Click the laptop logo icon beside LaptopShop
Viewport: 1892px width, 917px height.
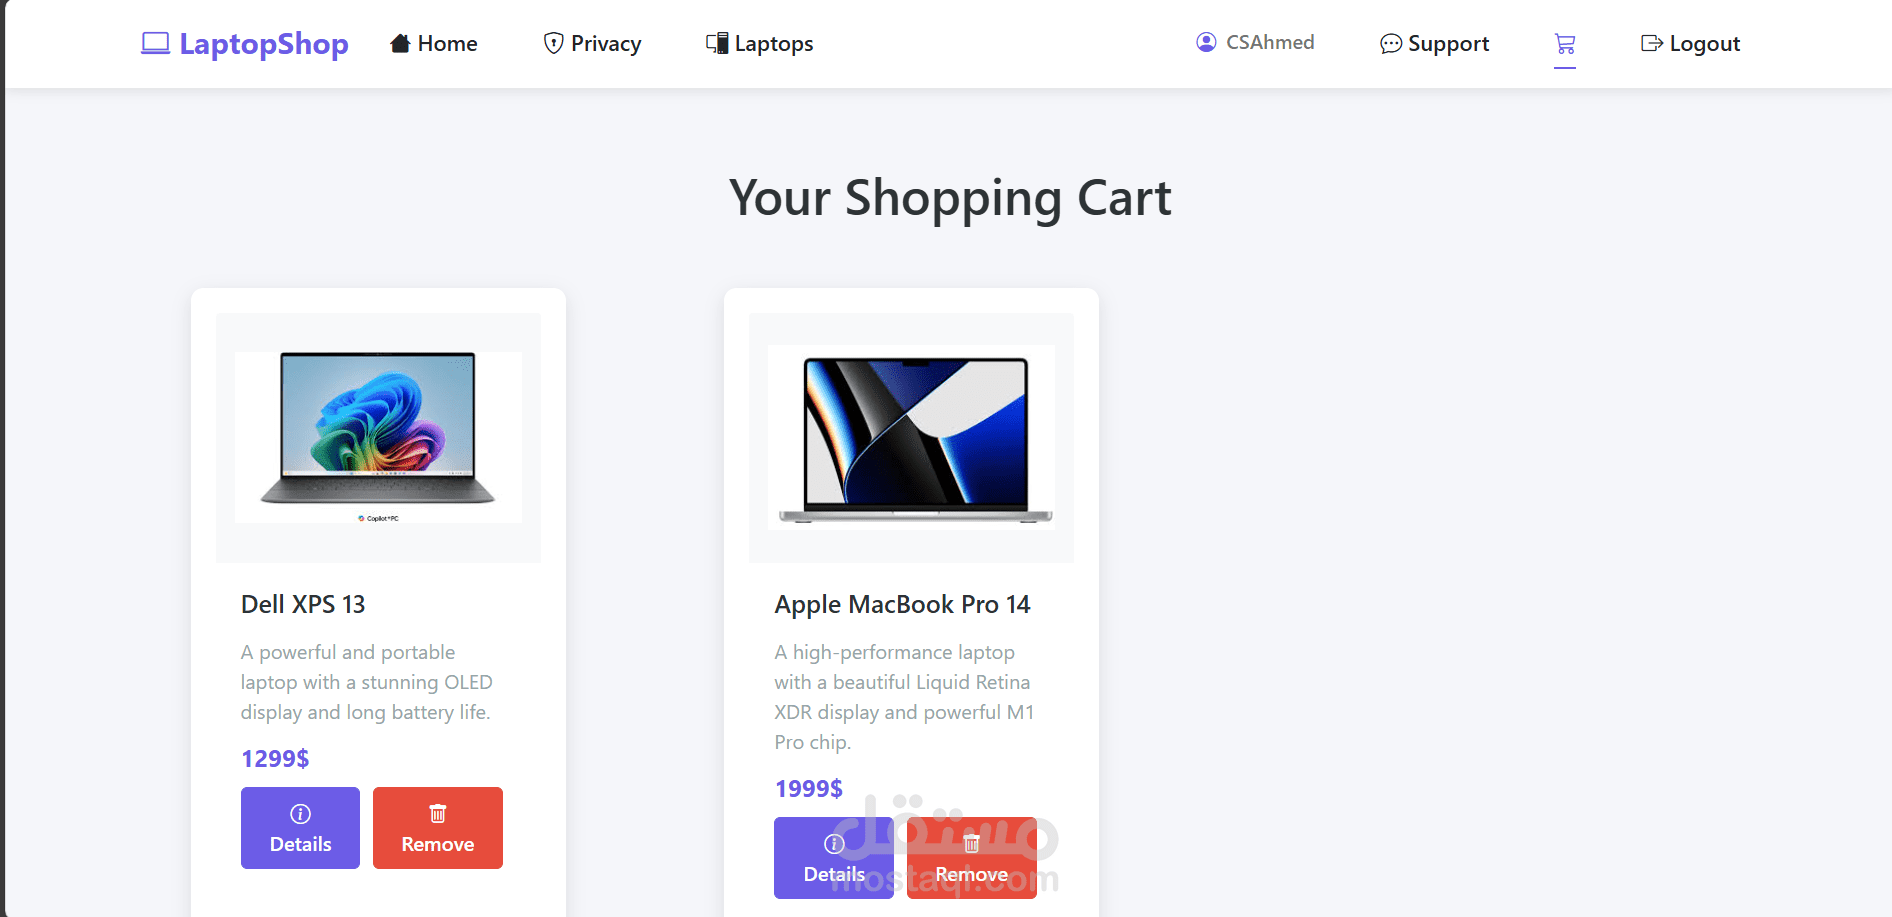point(155,43)
